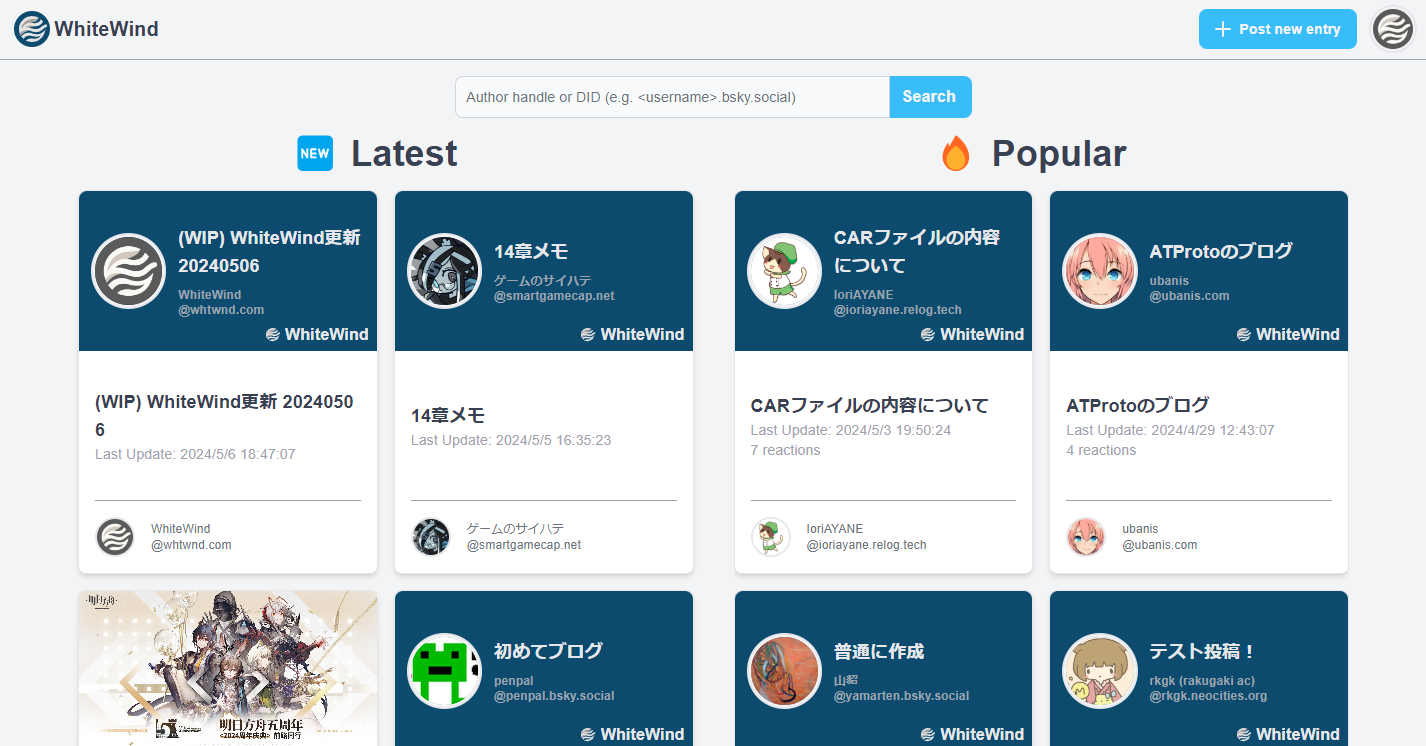Click the Post new entry button
The image size is (1426, 746).
tap(1277, 29)
